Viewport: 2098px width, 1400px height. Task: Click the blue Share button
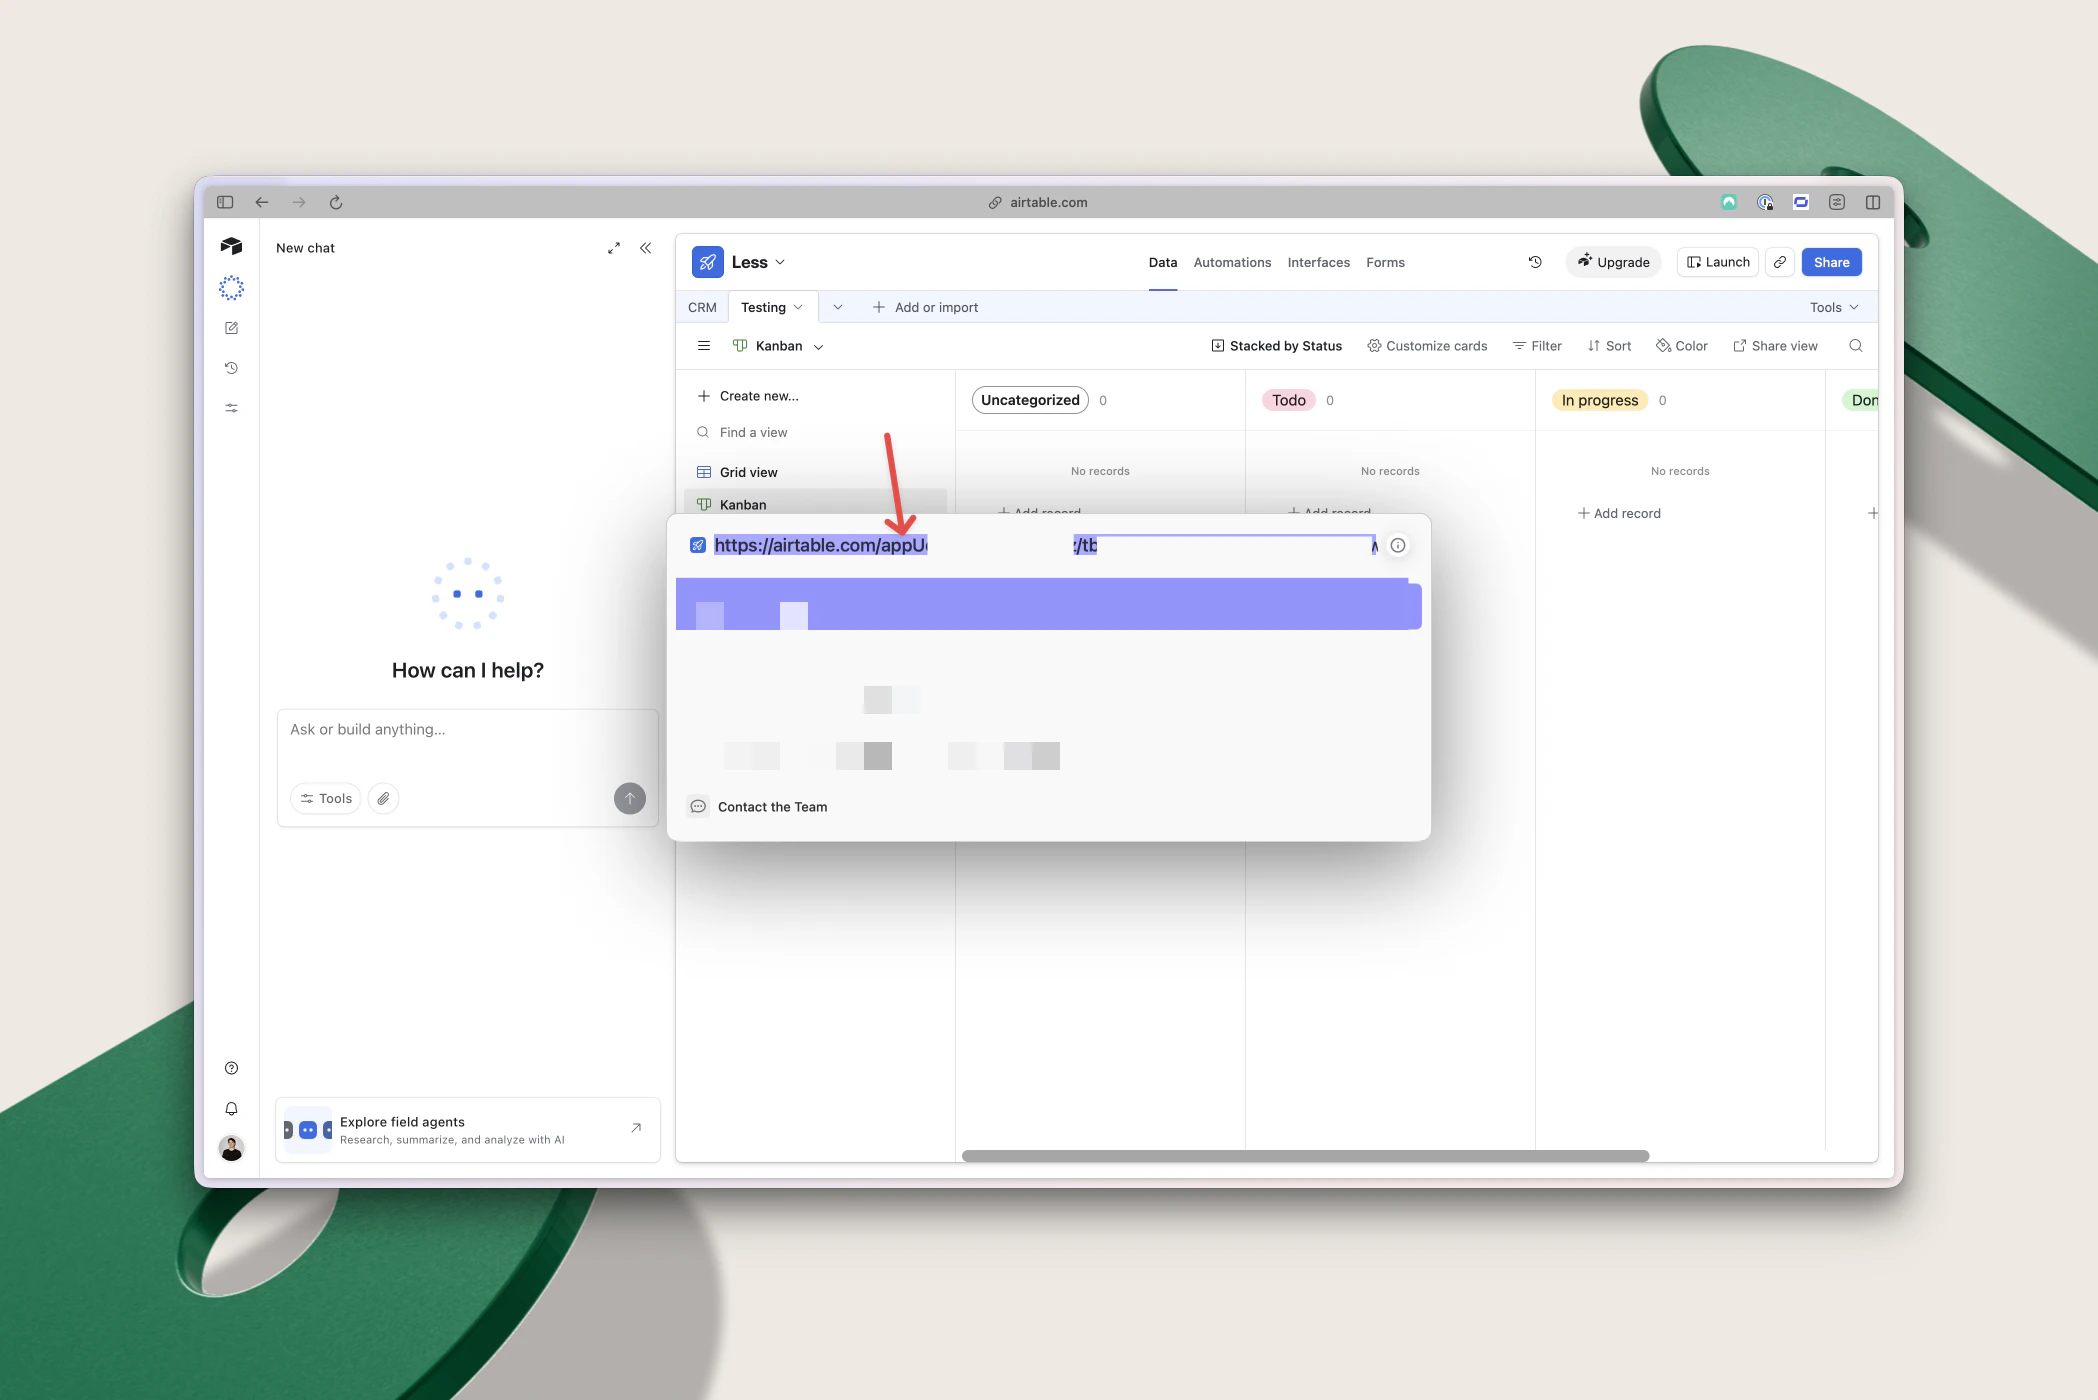[x=1832, y=262]
